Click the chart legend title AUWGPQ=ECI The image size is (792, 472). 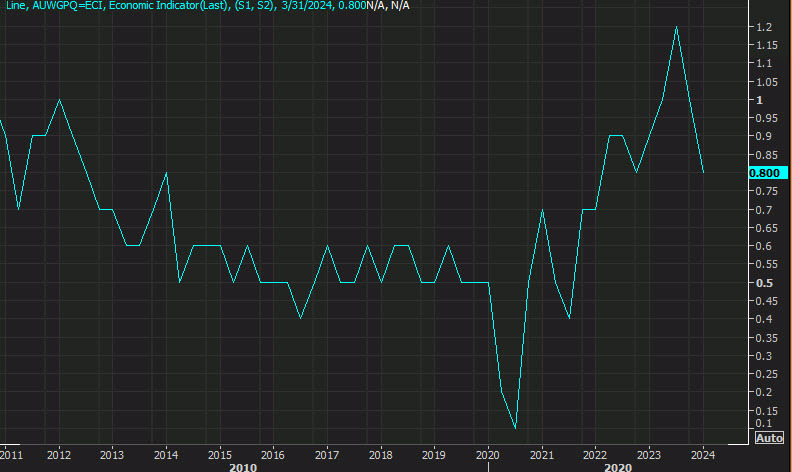[68, 6]
